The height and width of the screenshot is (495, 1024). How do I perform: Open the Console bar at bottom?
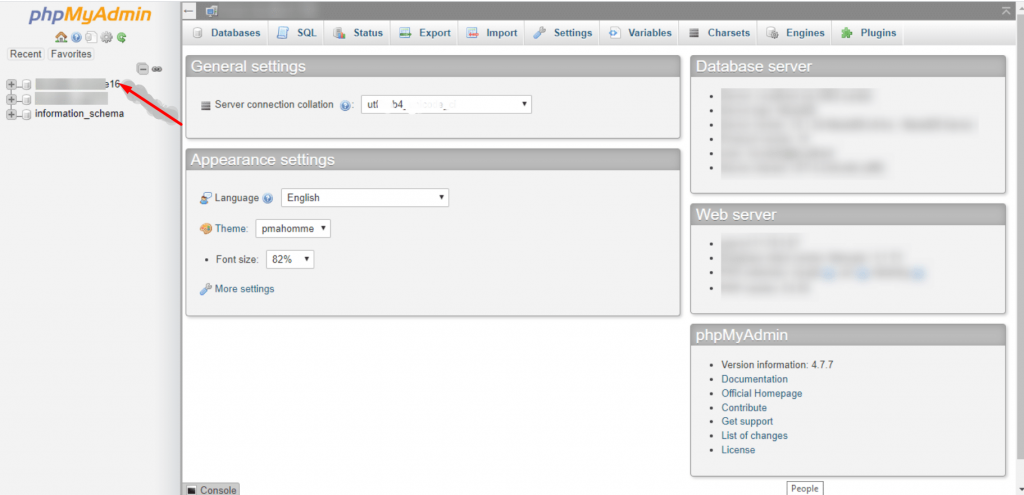click(x=212, y=490)
